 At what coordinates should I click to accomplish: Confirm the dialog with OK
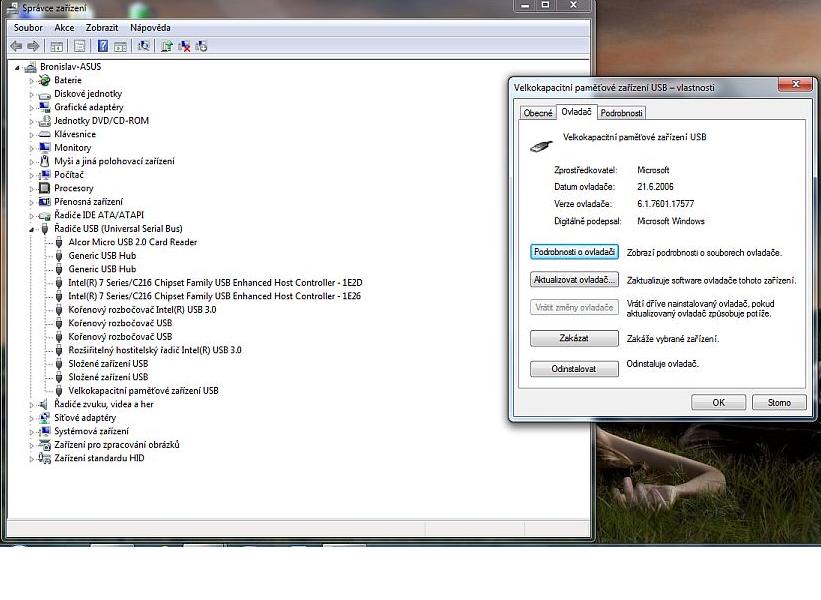(x=718, y=403)
